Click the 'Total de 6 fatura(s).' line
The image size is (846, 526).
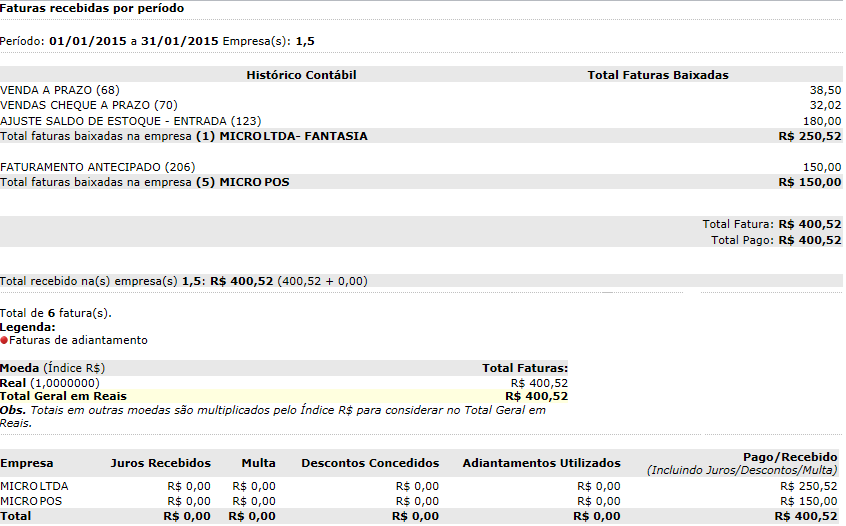56,313
